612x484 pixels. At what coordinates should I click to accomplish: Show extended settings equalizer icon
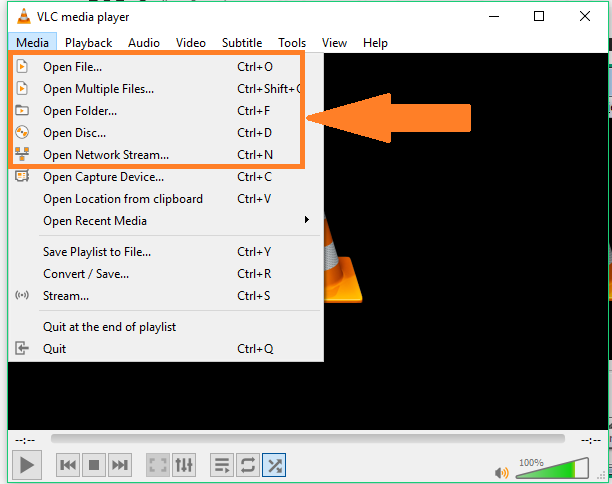click(x=184, y=465)
